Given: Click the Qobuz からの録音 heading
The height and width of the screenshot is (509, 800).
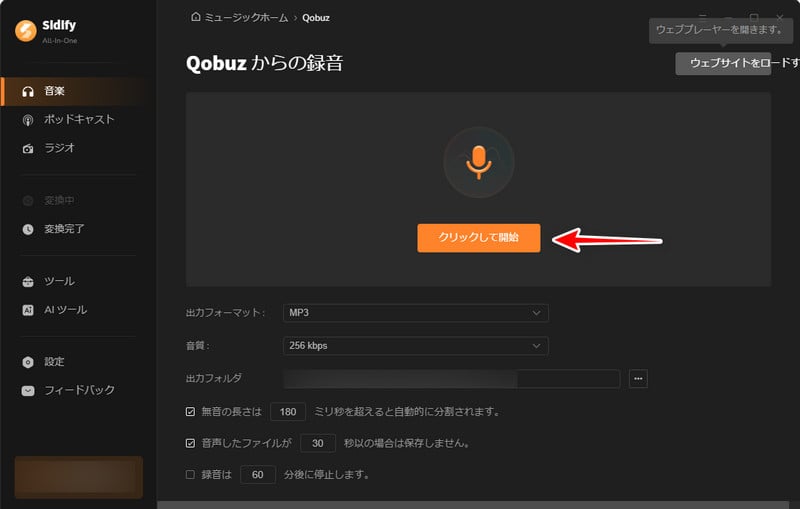Looking at the screenshot, I should [x=264, y=64].
